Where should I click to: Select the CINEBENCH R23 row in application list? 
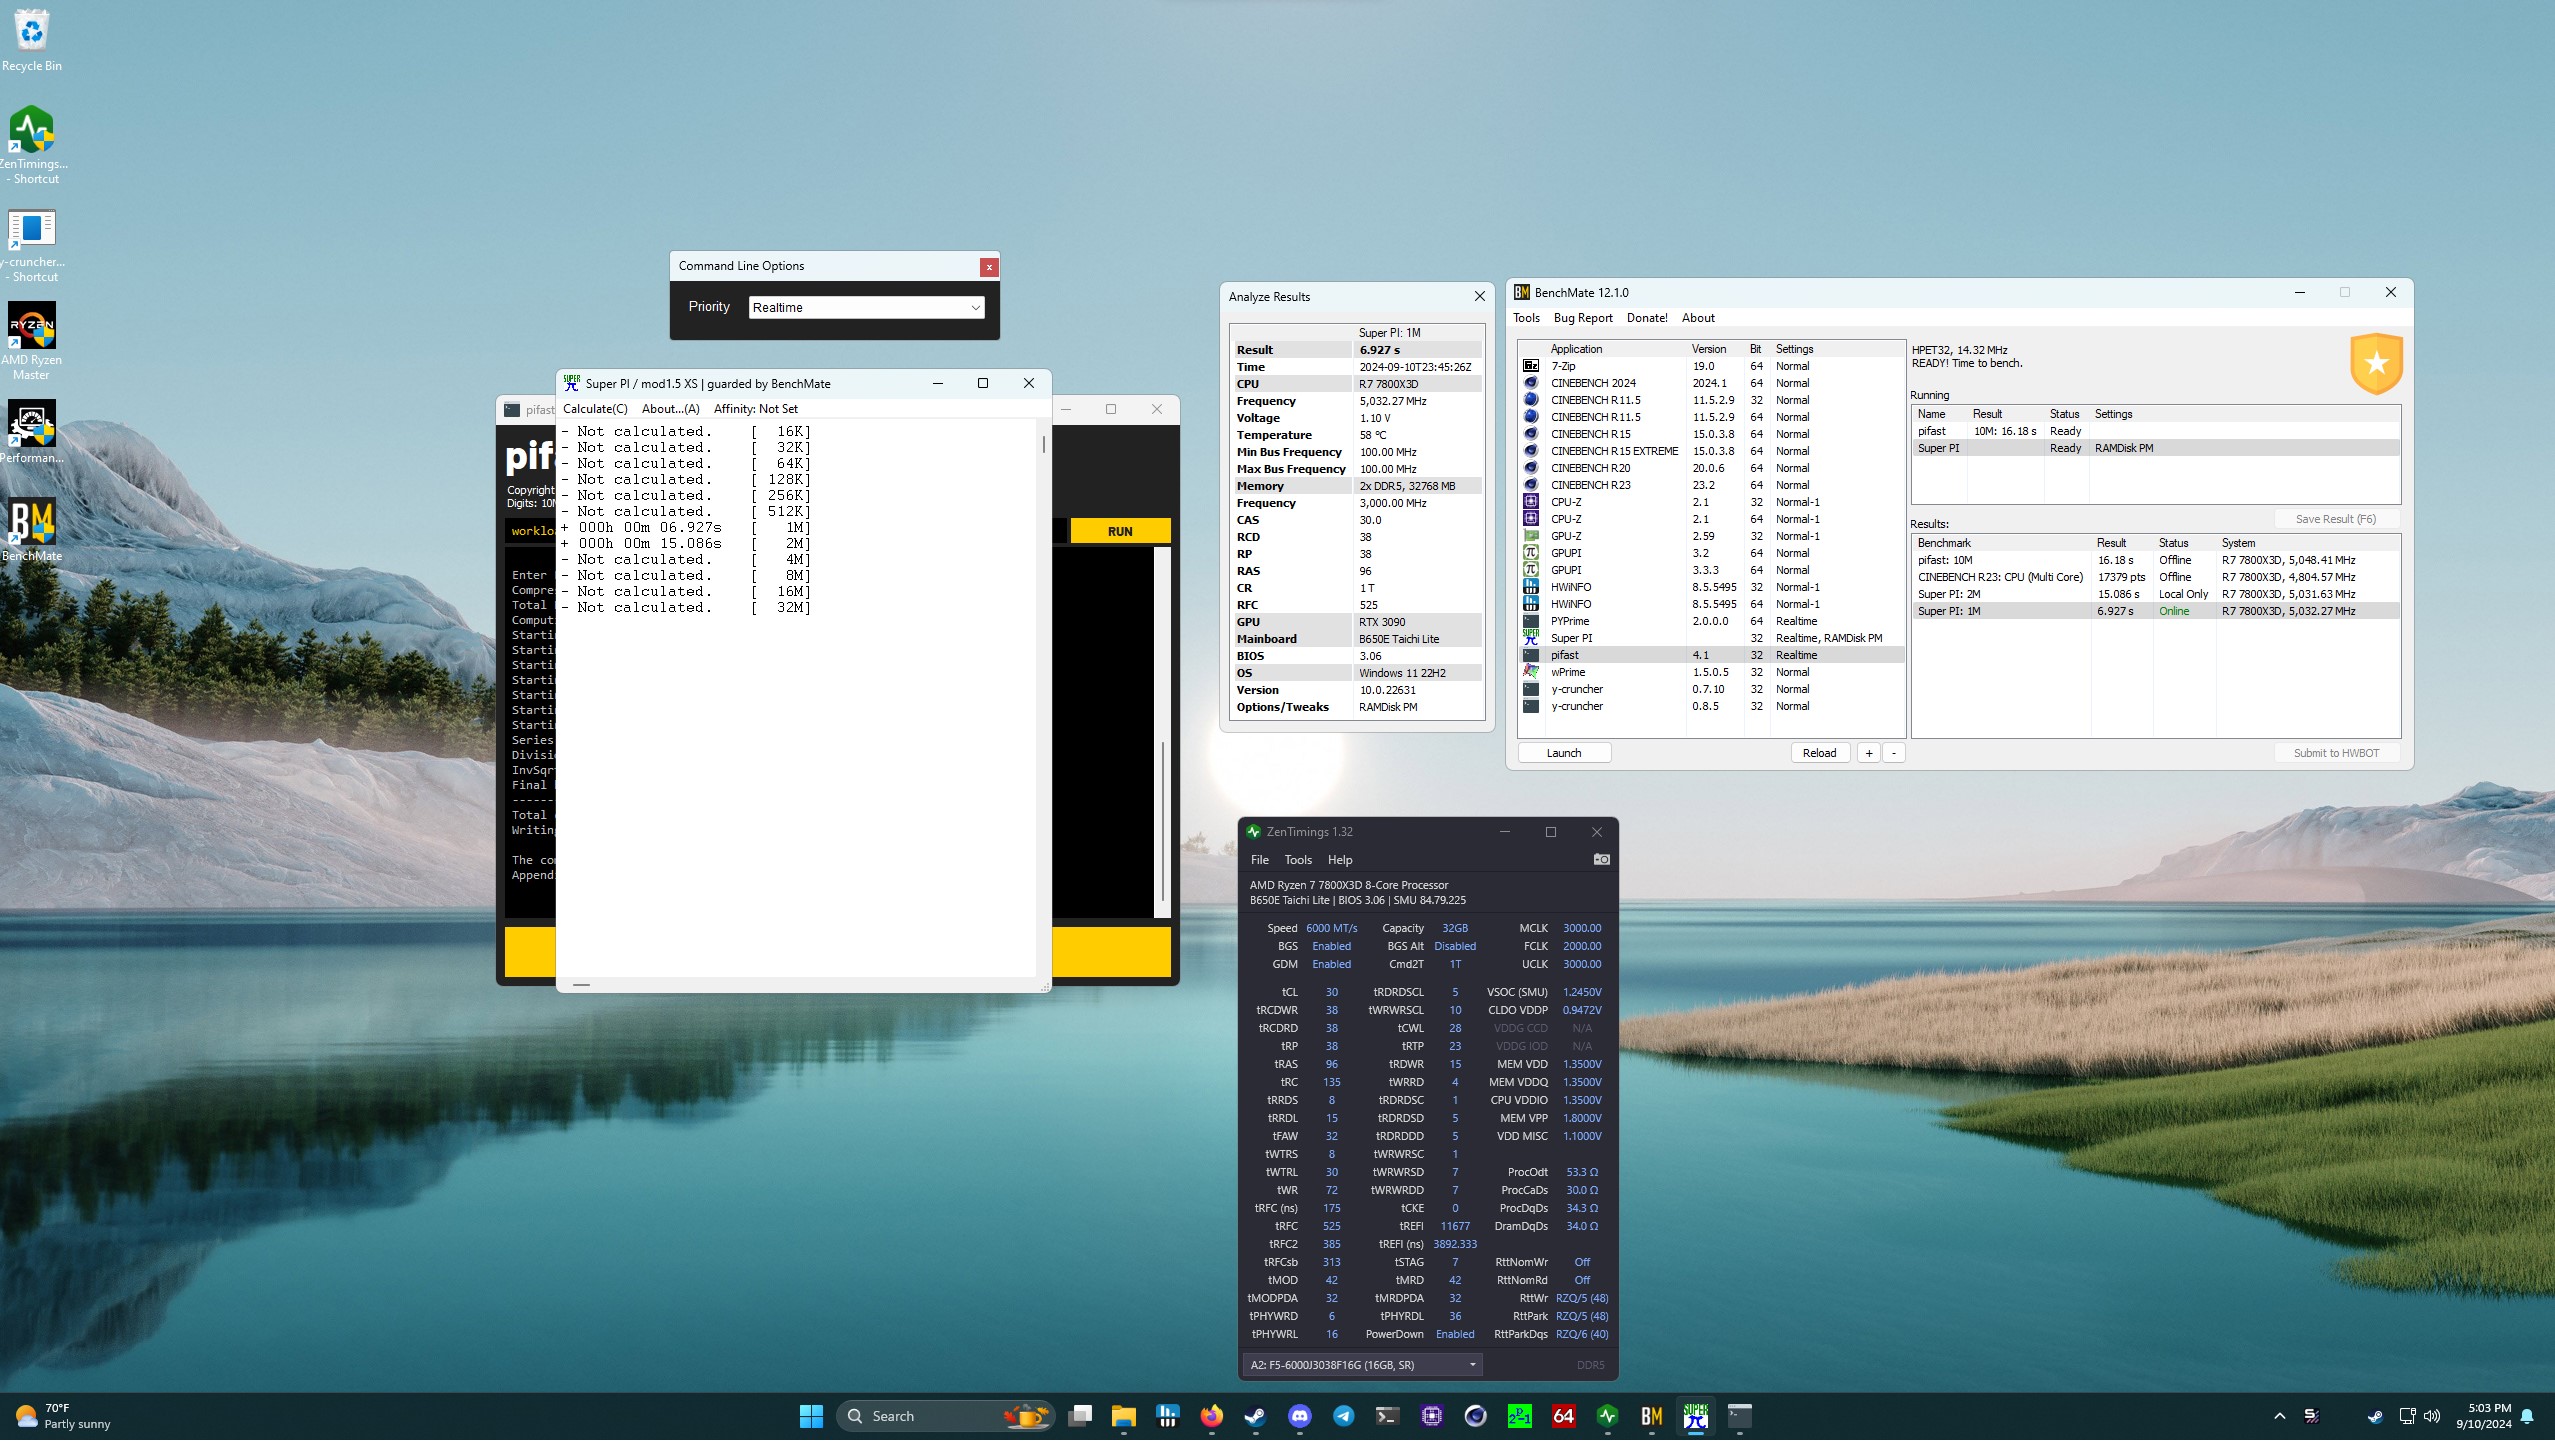tap(1711, 486)
